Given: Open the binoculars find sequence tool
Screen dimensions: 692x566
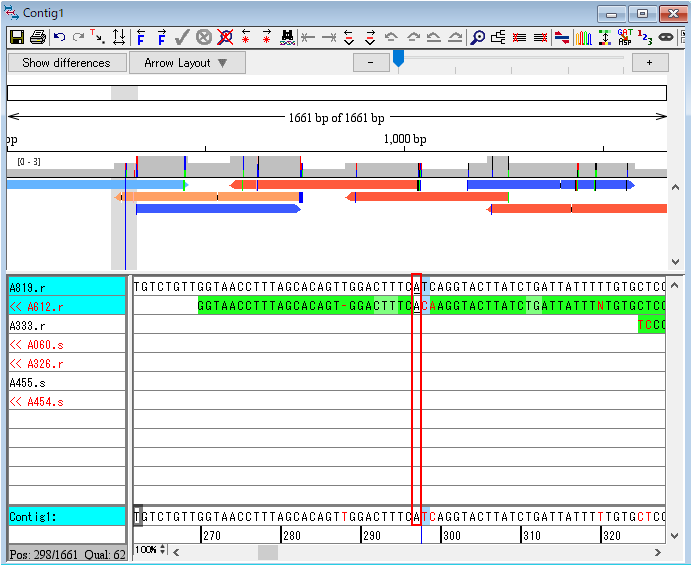Looking at the screenshot, I should click(287, 38).
